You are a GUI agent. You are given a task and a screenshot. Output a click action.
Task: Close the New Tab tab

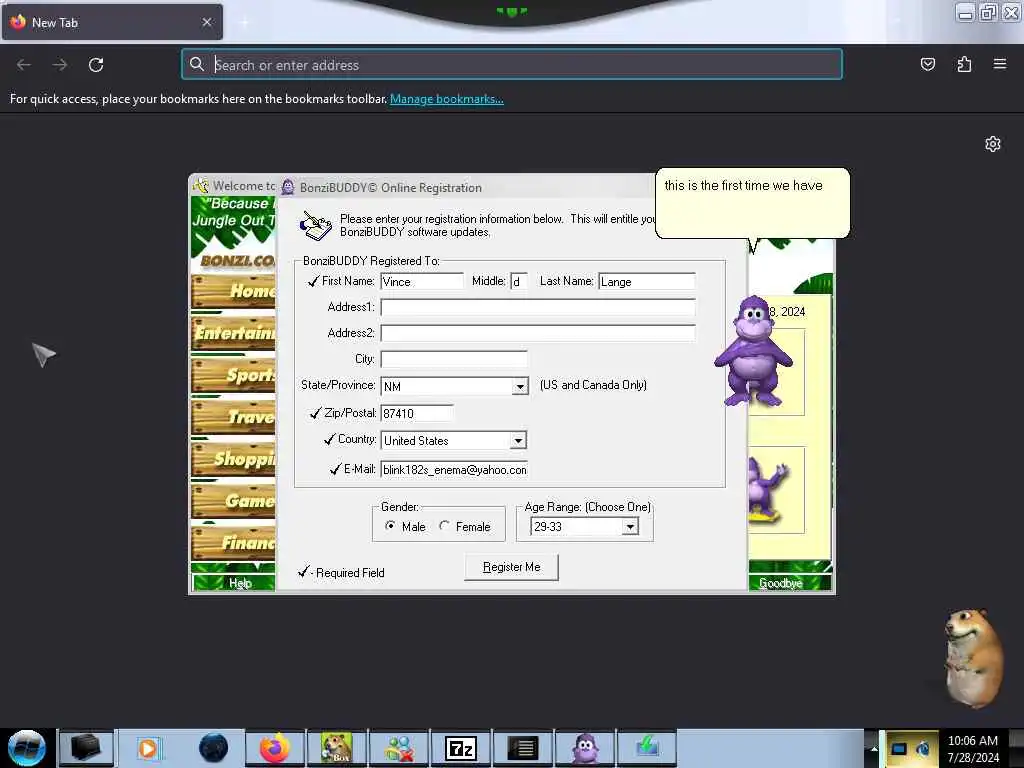point(207,22)
